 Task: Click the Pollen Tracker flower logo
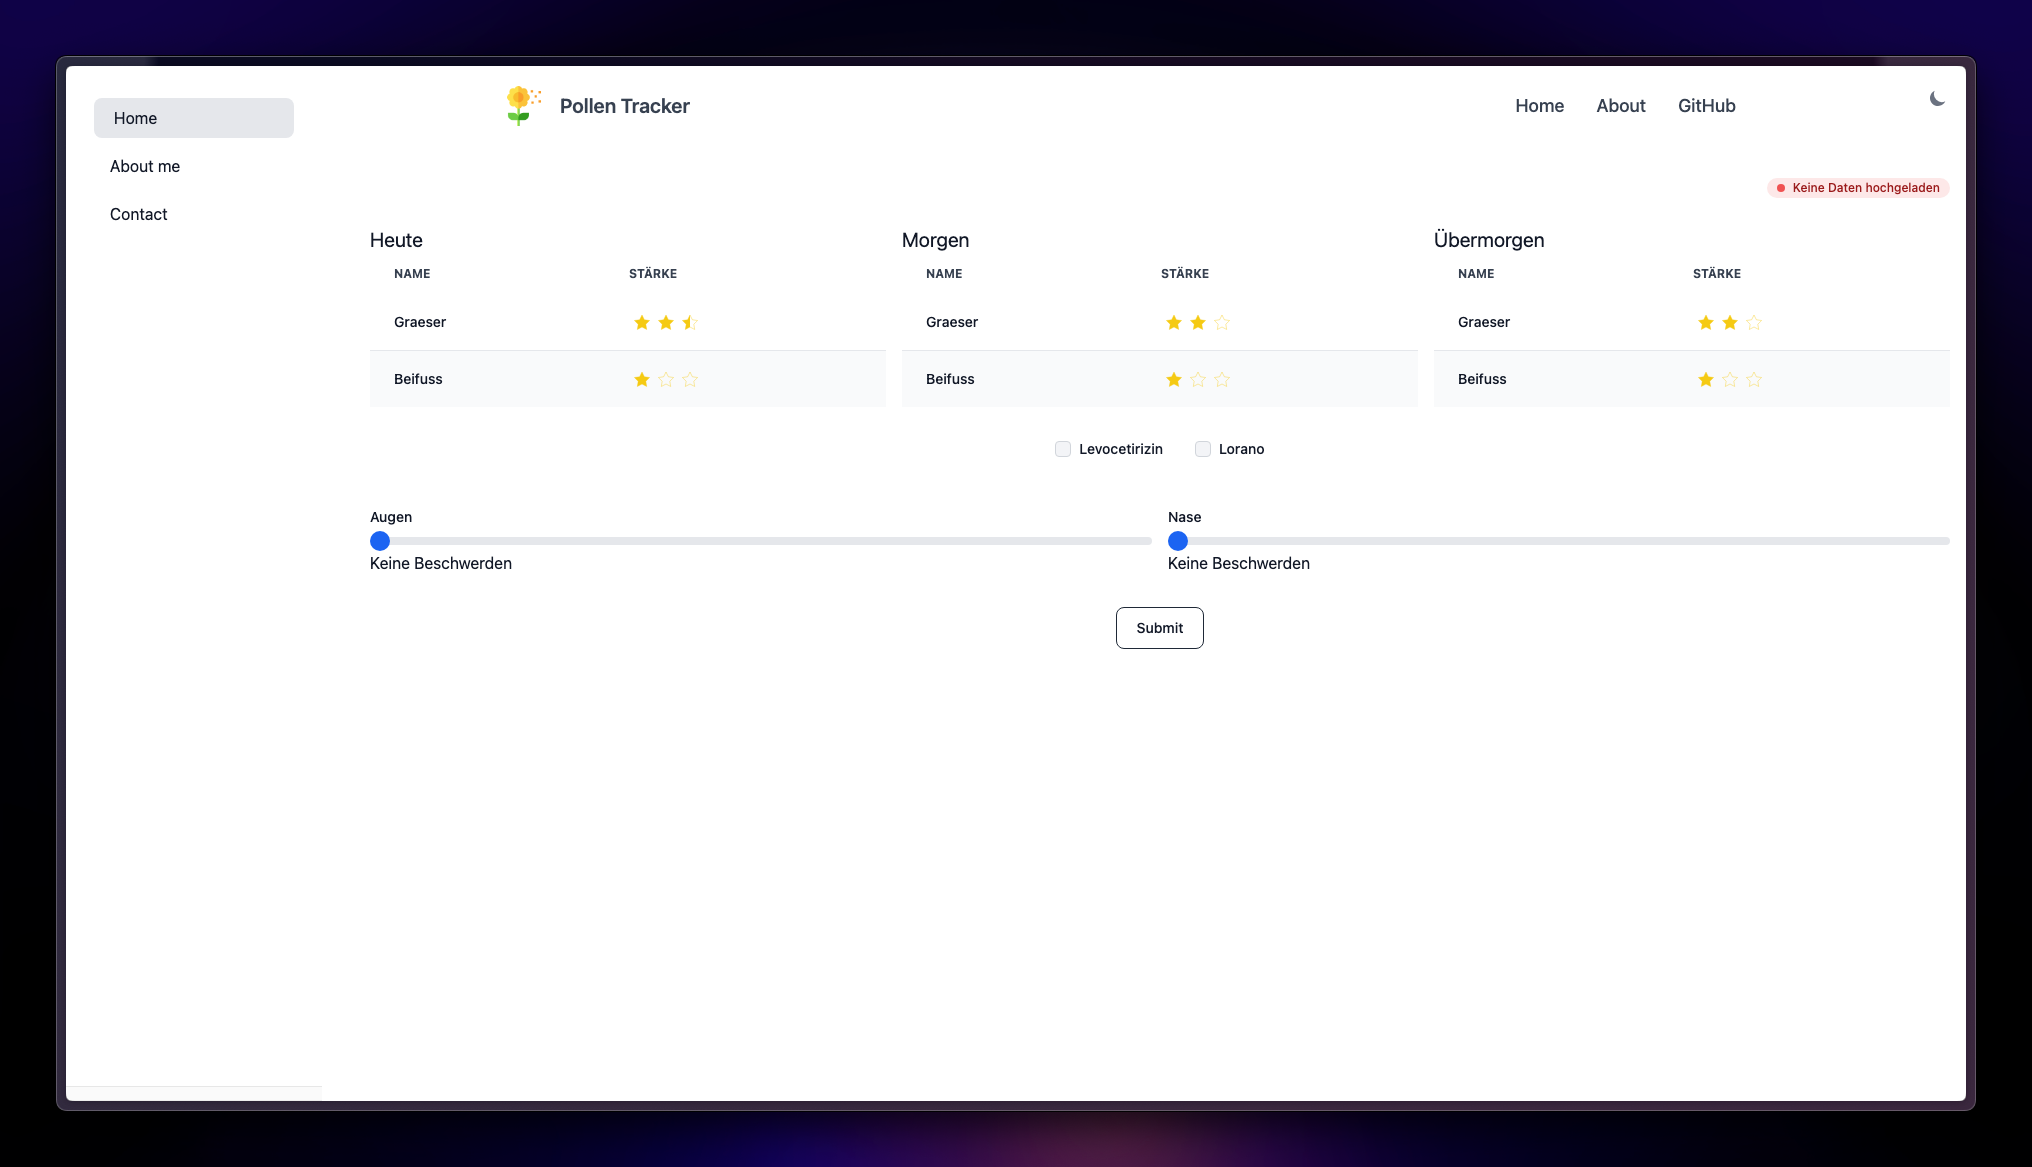520,105
